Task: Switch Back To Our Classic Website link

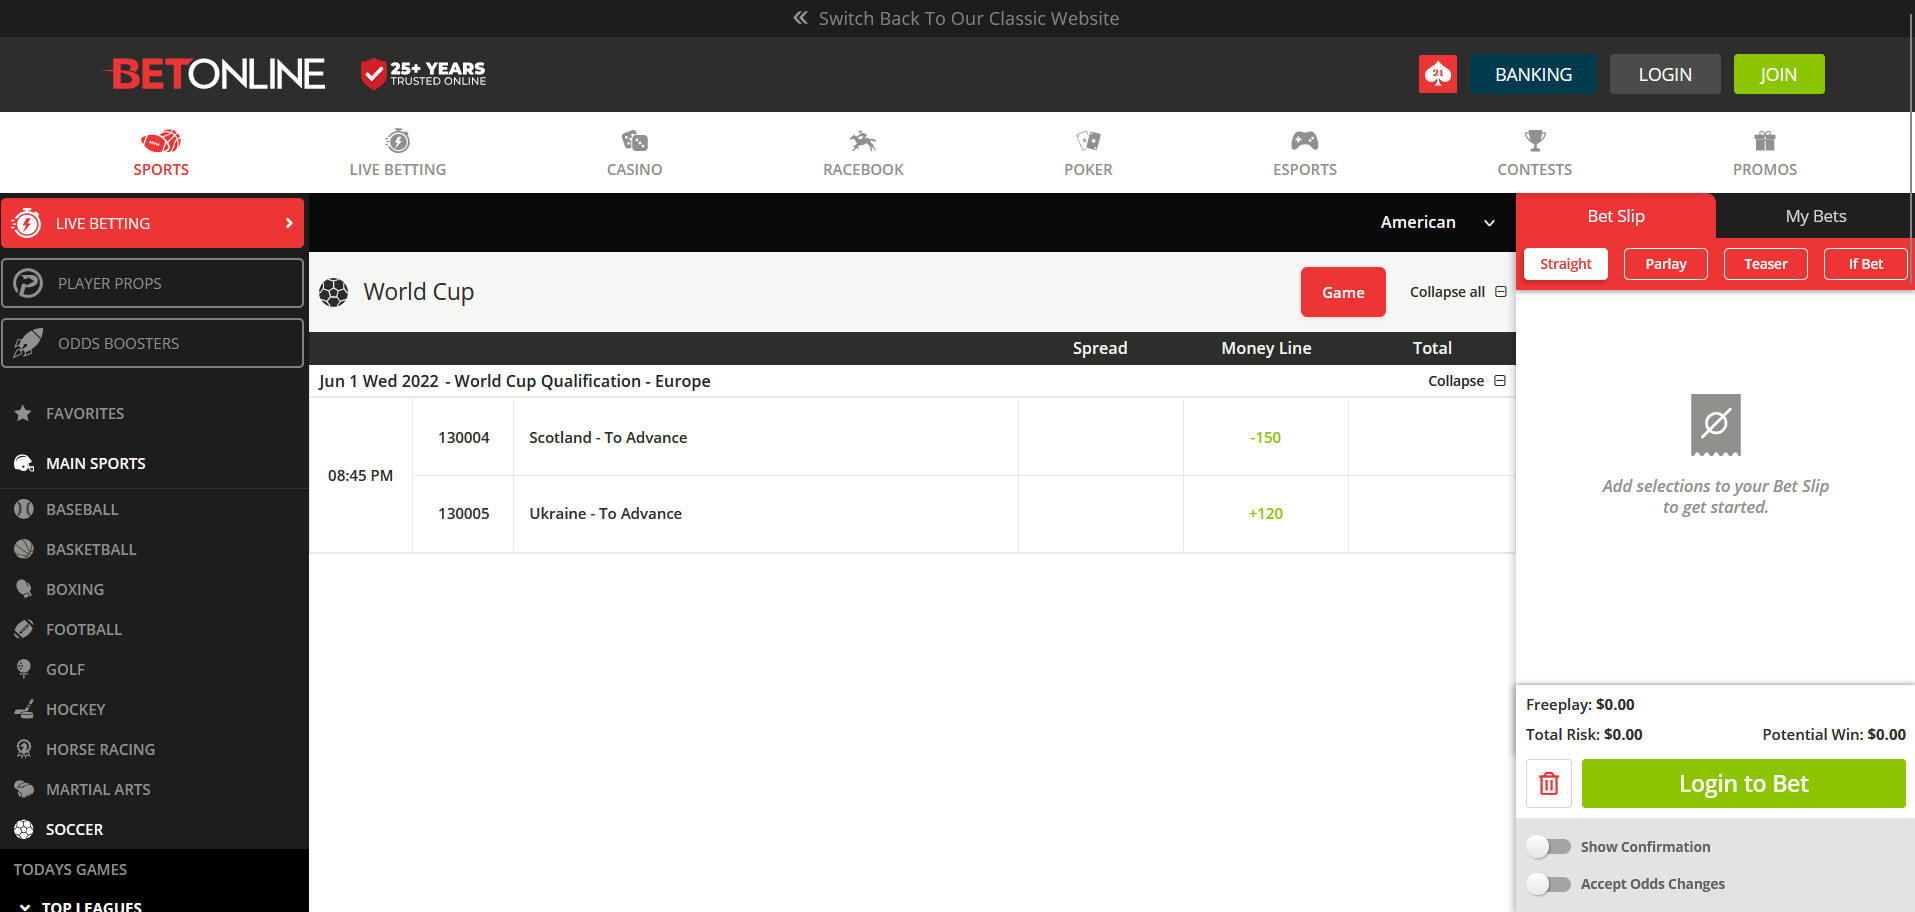Action: tap(957, 18)
